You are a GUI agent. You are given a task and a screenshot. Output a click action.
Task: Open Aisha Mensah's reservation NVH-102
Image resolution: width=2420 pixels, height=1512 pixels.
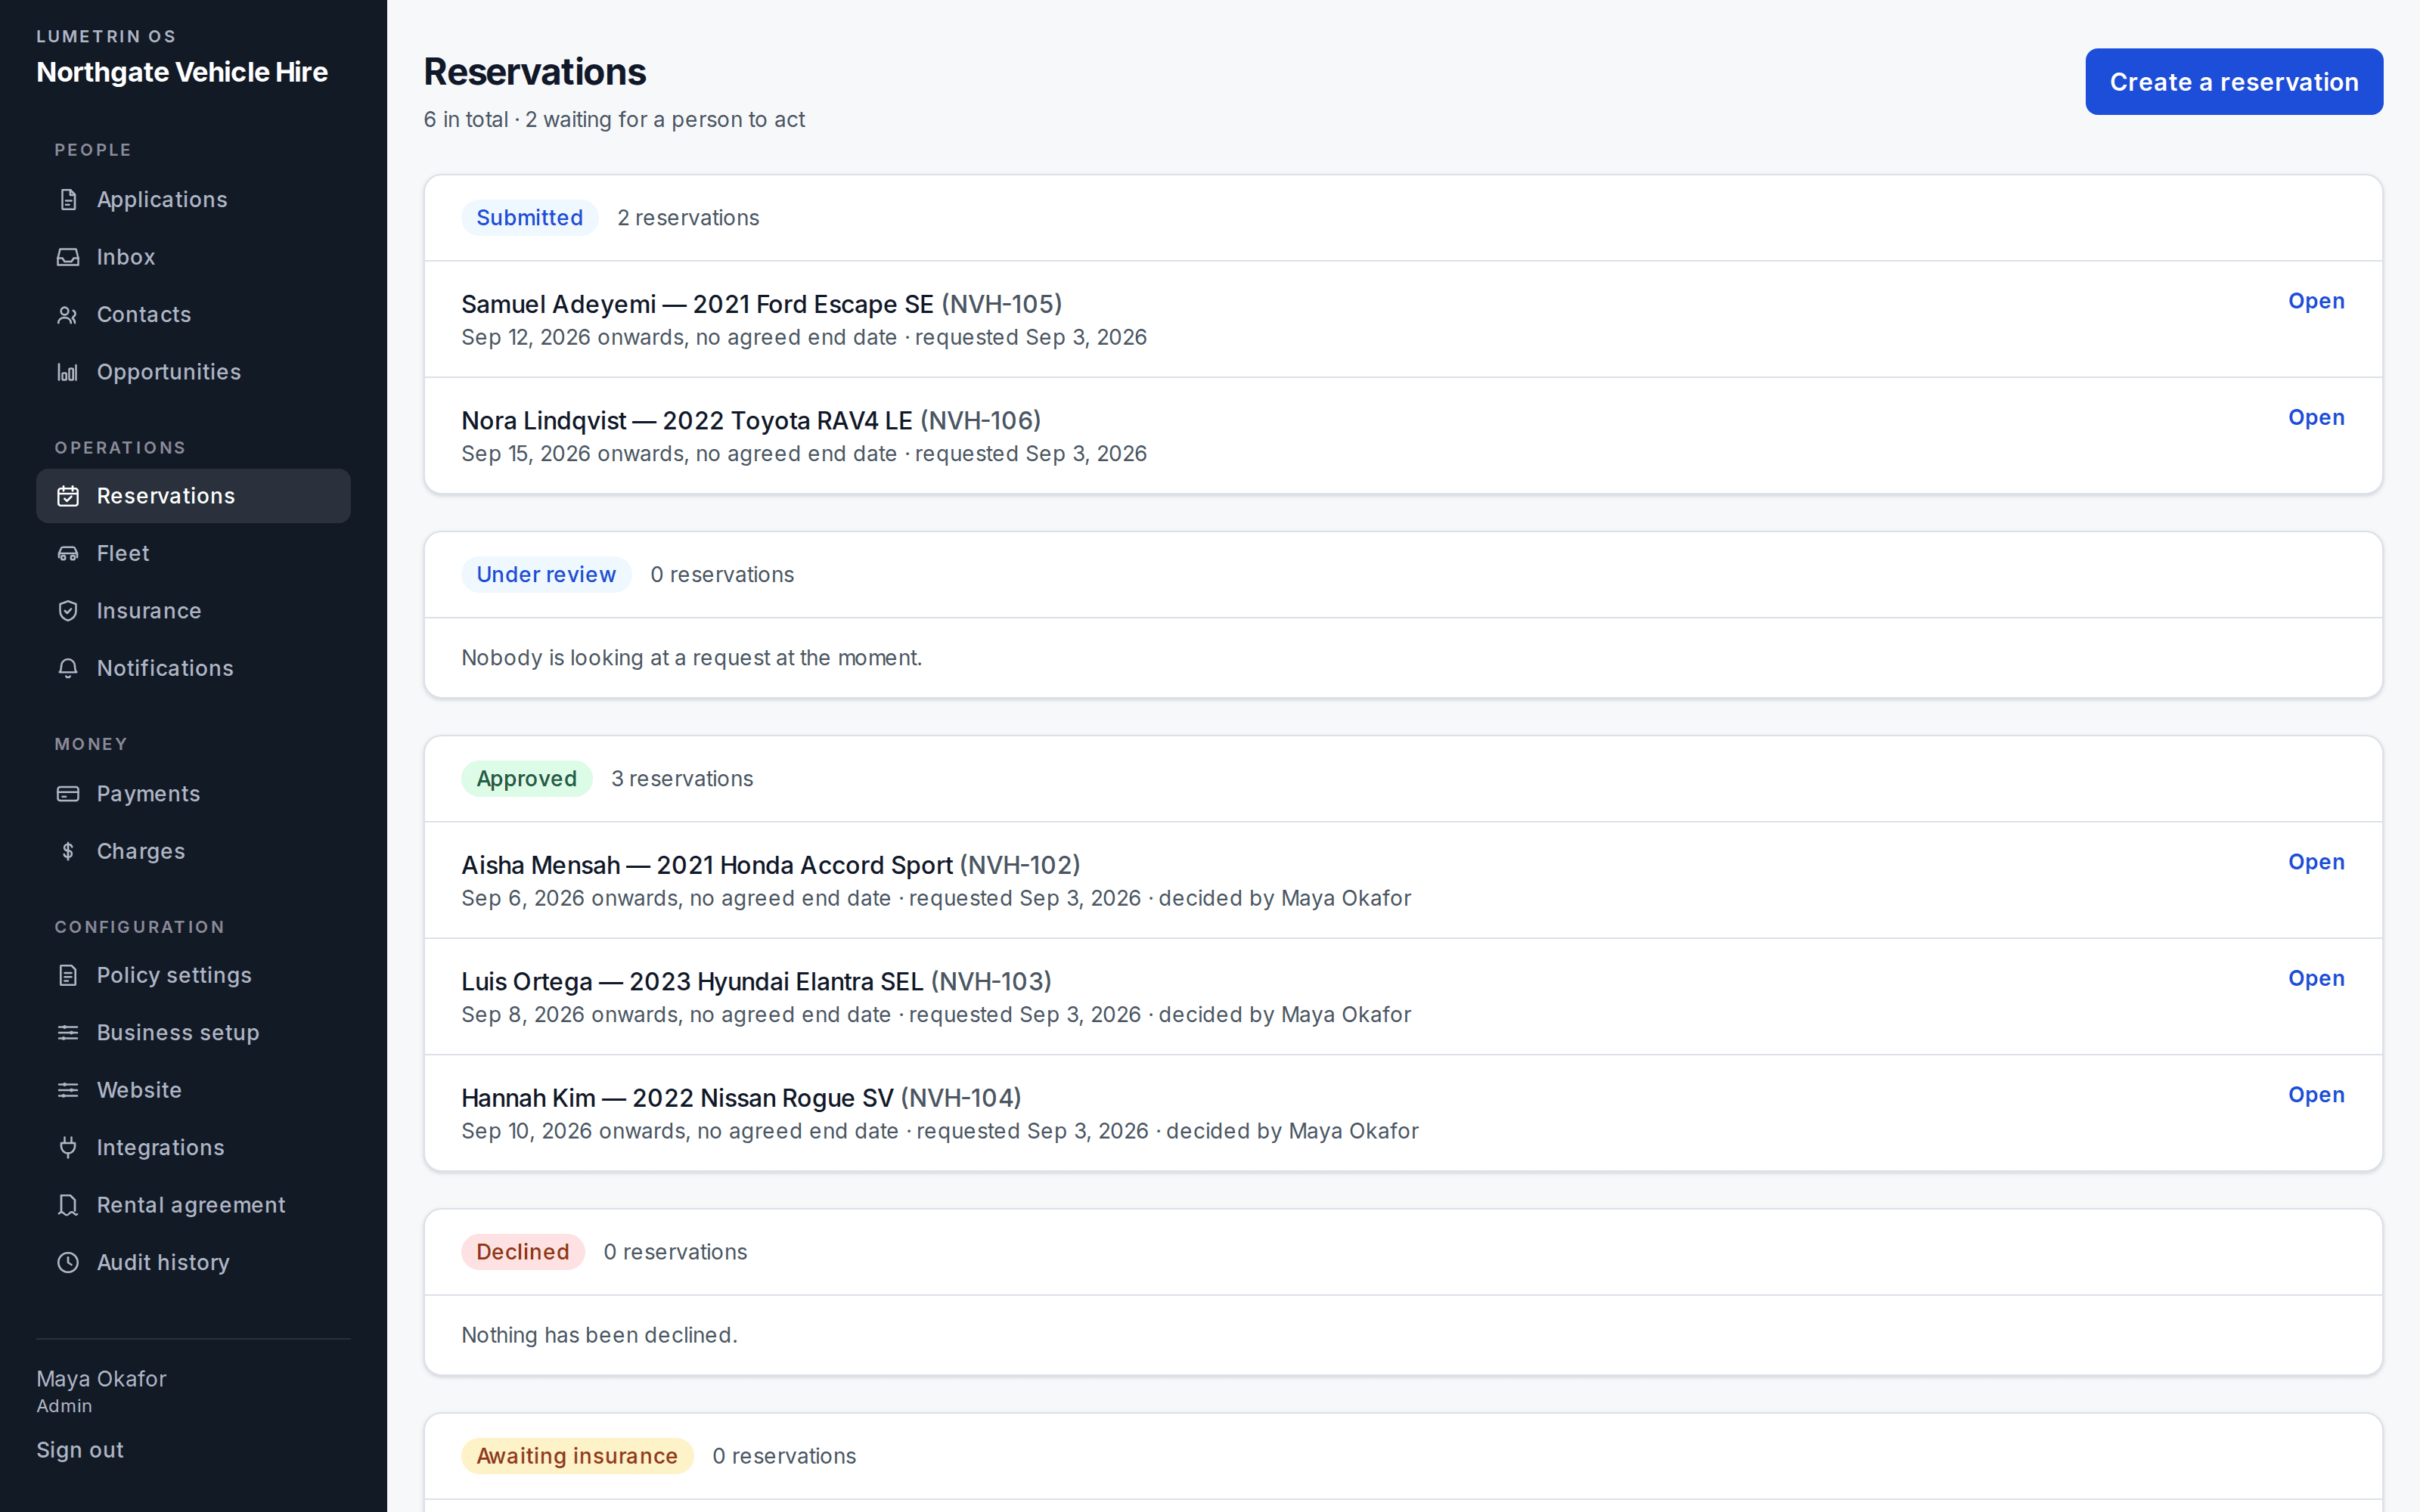[2316, 862]
